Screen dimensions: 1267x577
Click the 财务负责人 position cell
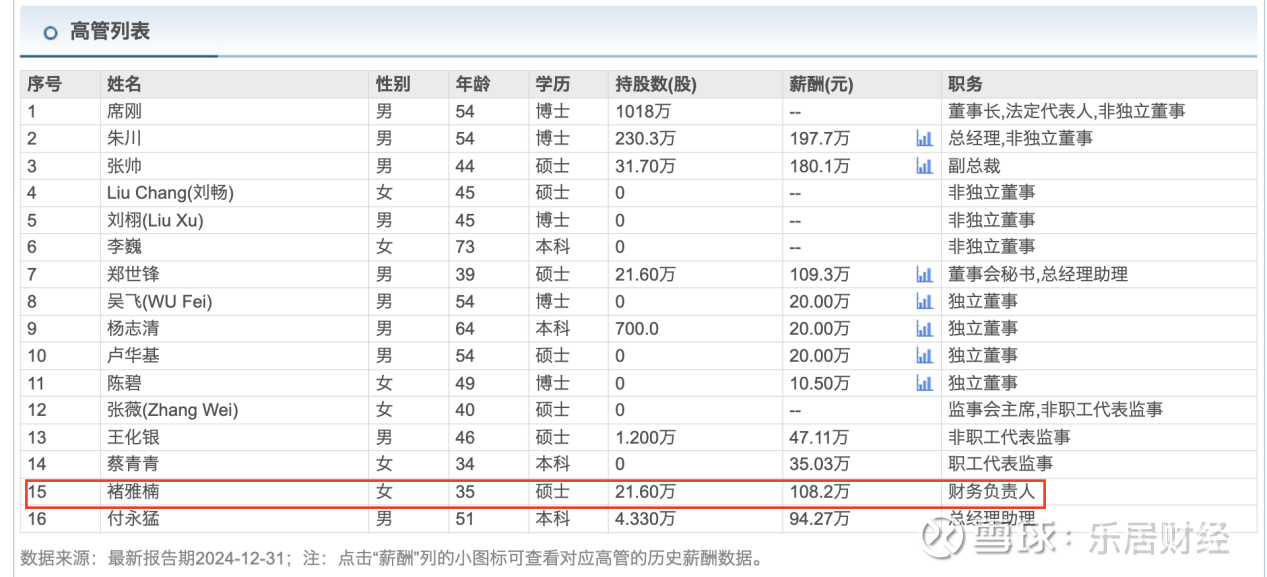pos(991,491)
